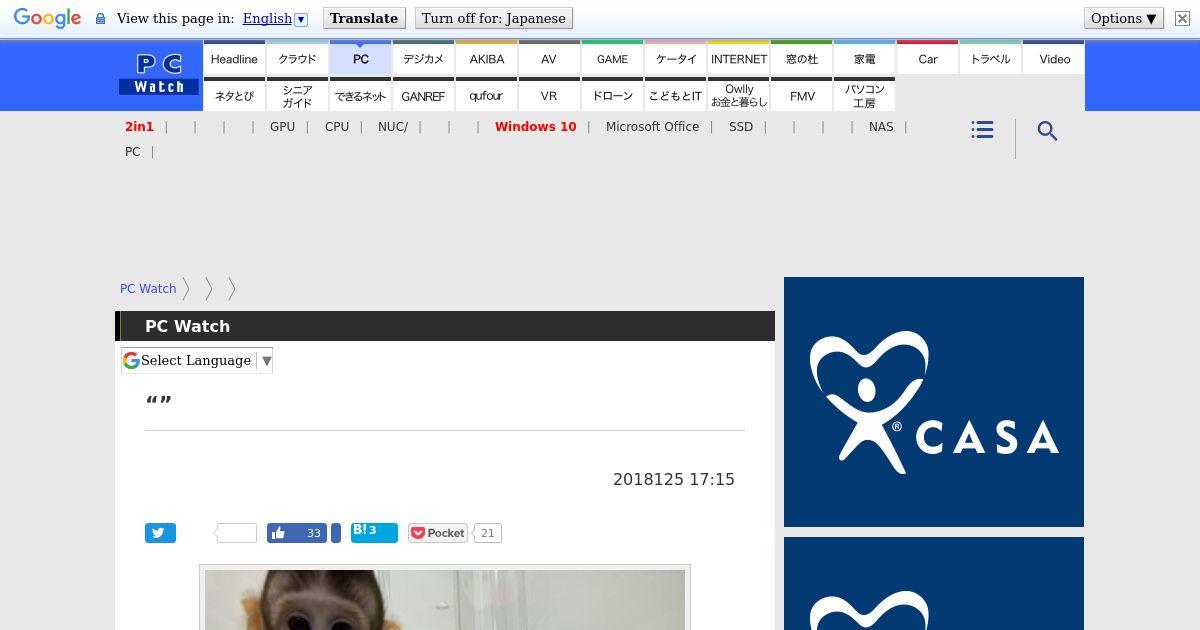Share article via Twitter bird button
Screen dimensions: 1200x630
click(x=160, y=533)
